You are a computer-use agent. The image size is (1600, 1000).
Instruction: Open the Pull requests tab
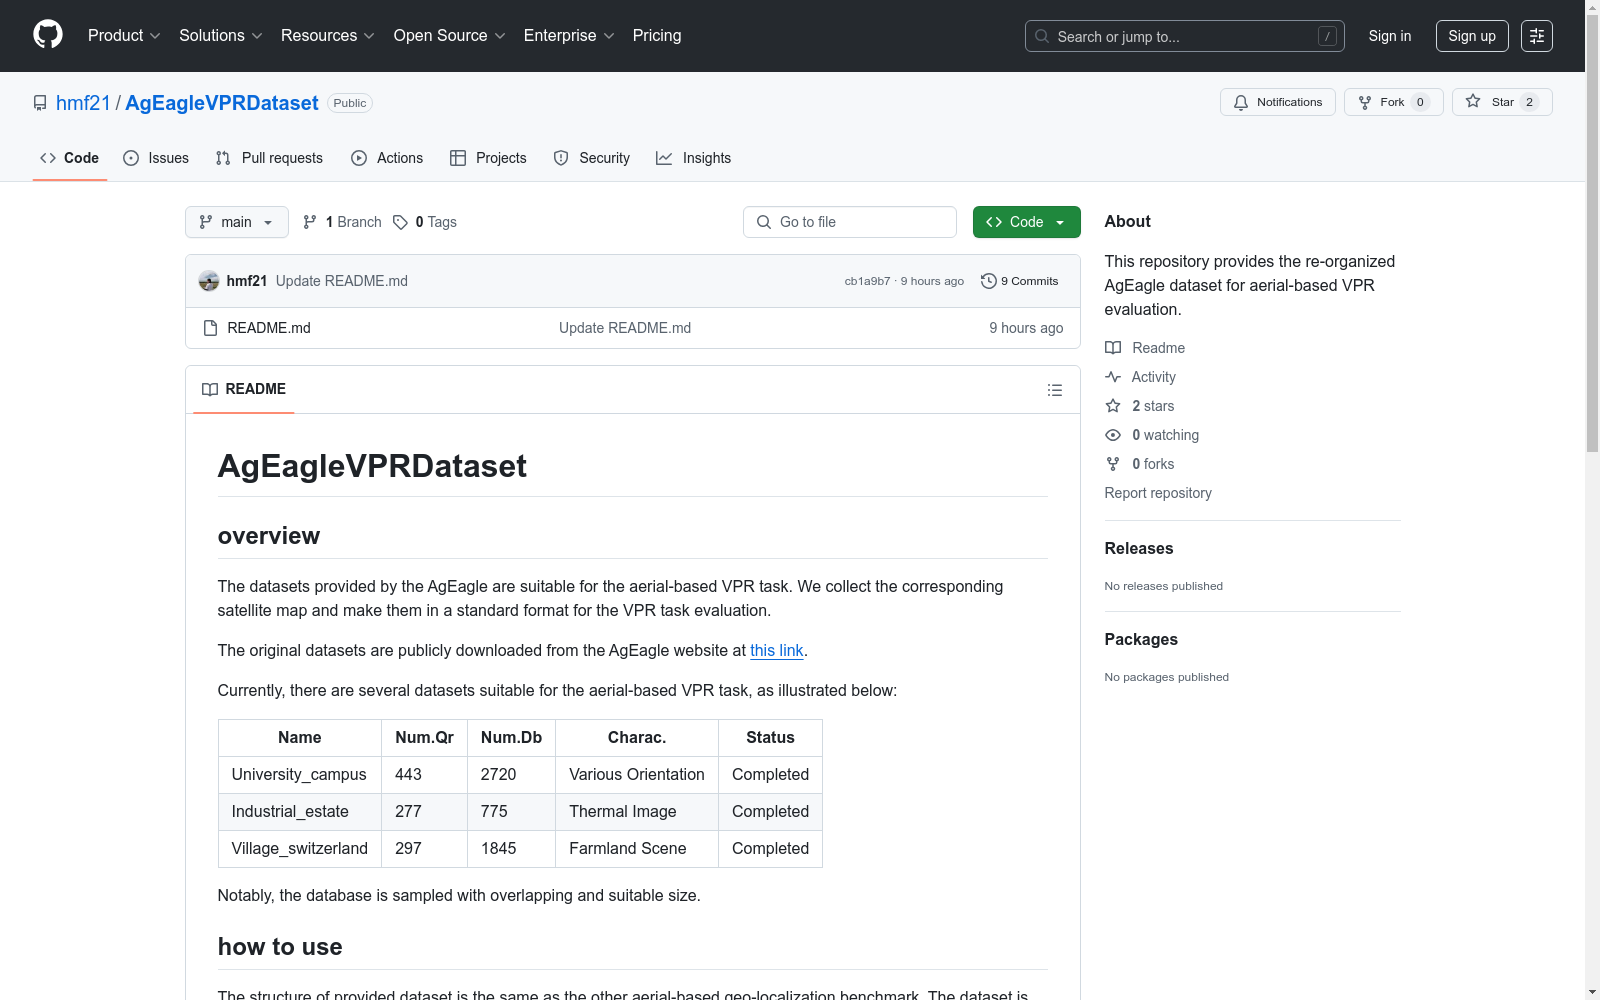(x=269, y=158)
